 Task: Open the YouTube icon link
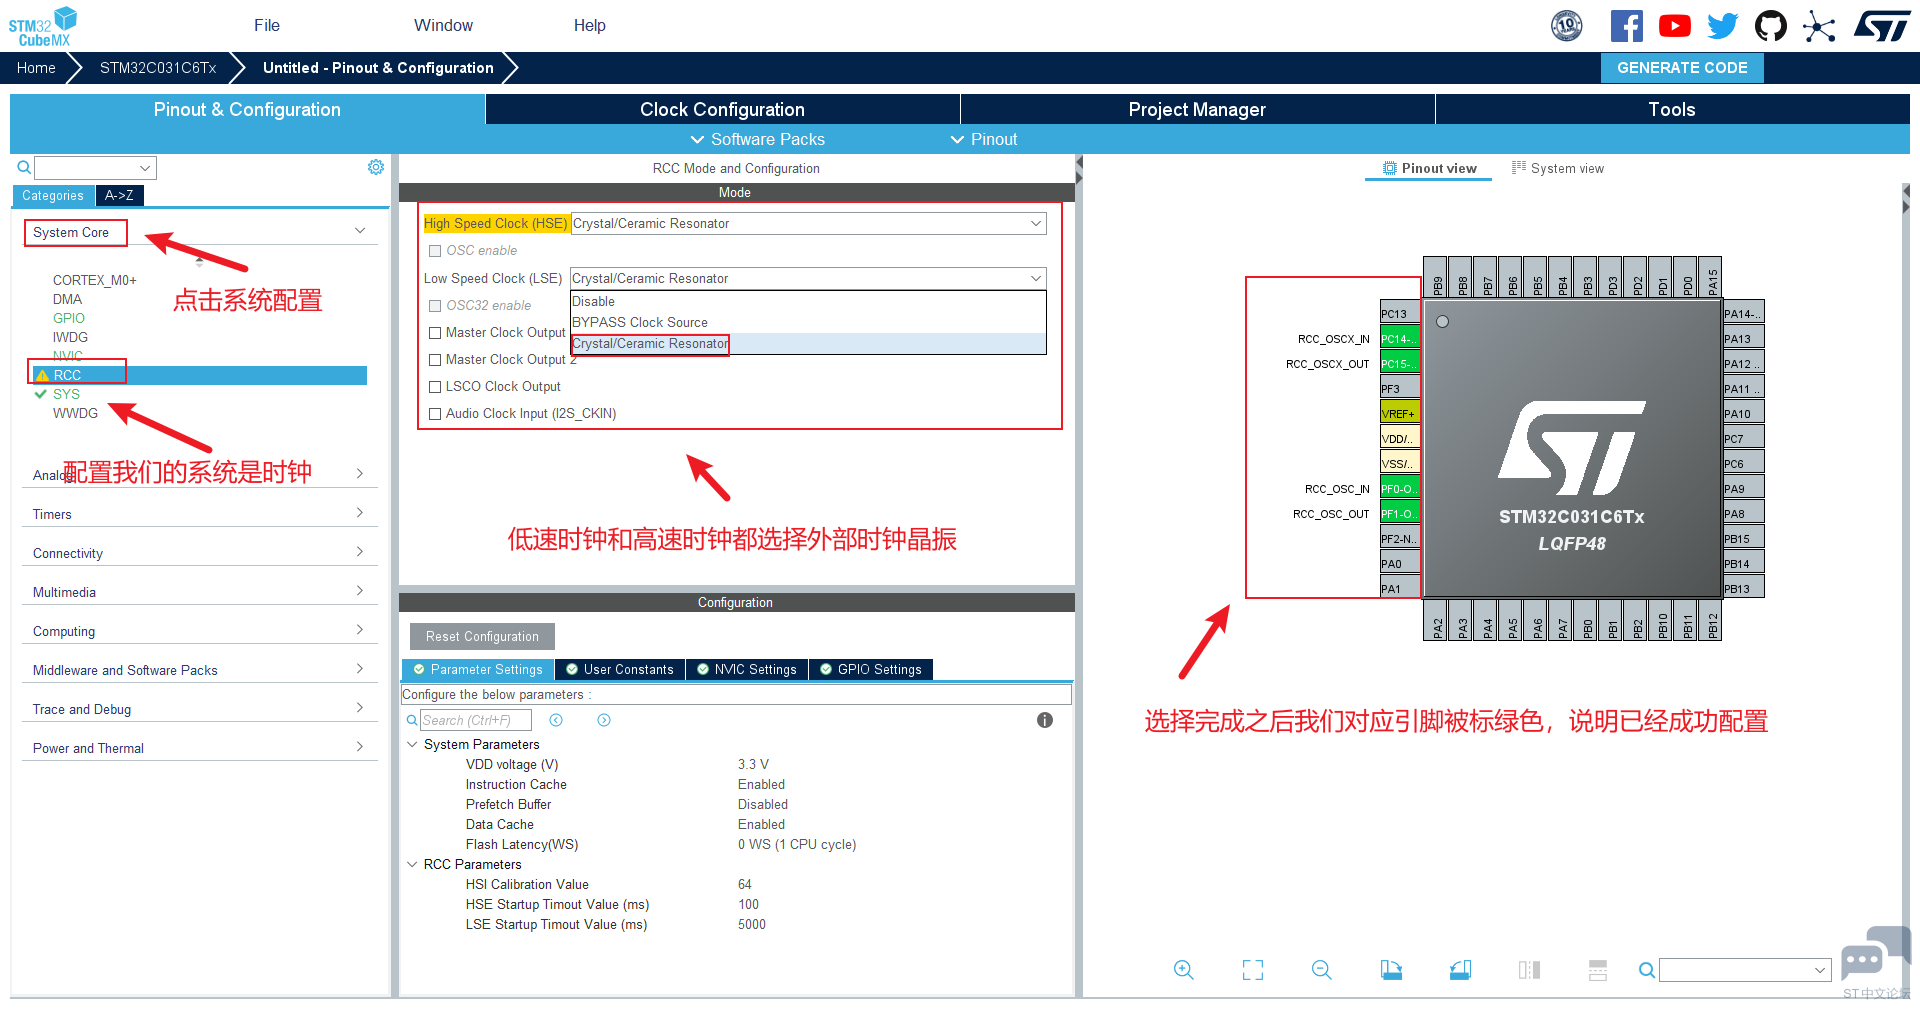click(x=1674, y=26)
